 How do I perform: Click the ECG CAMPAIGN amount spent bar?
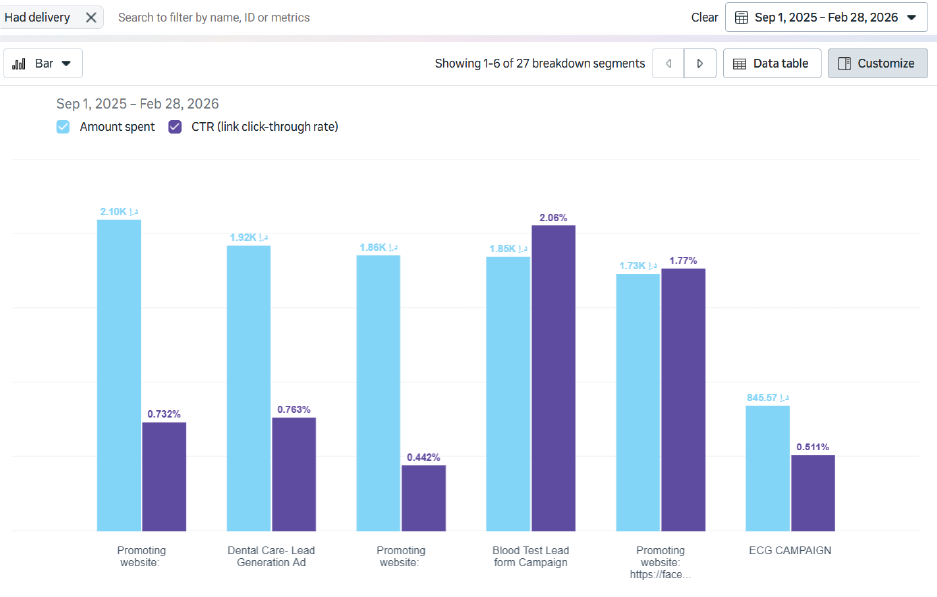point(768,468)
